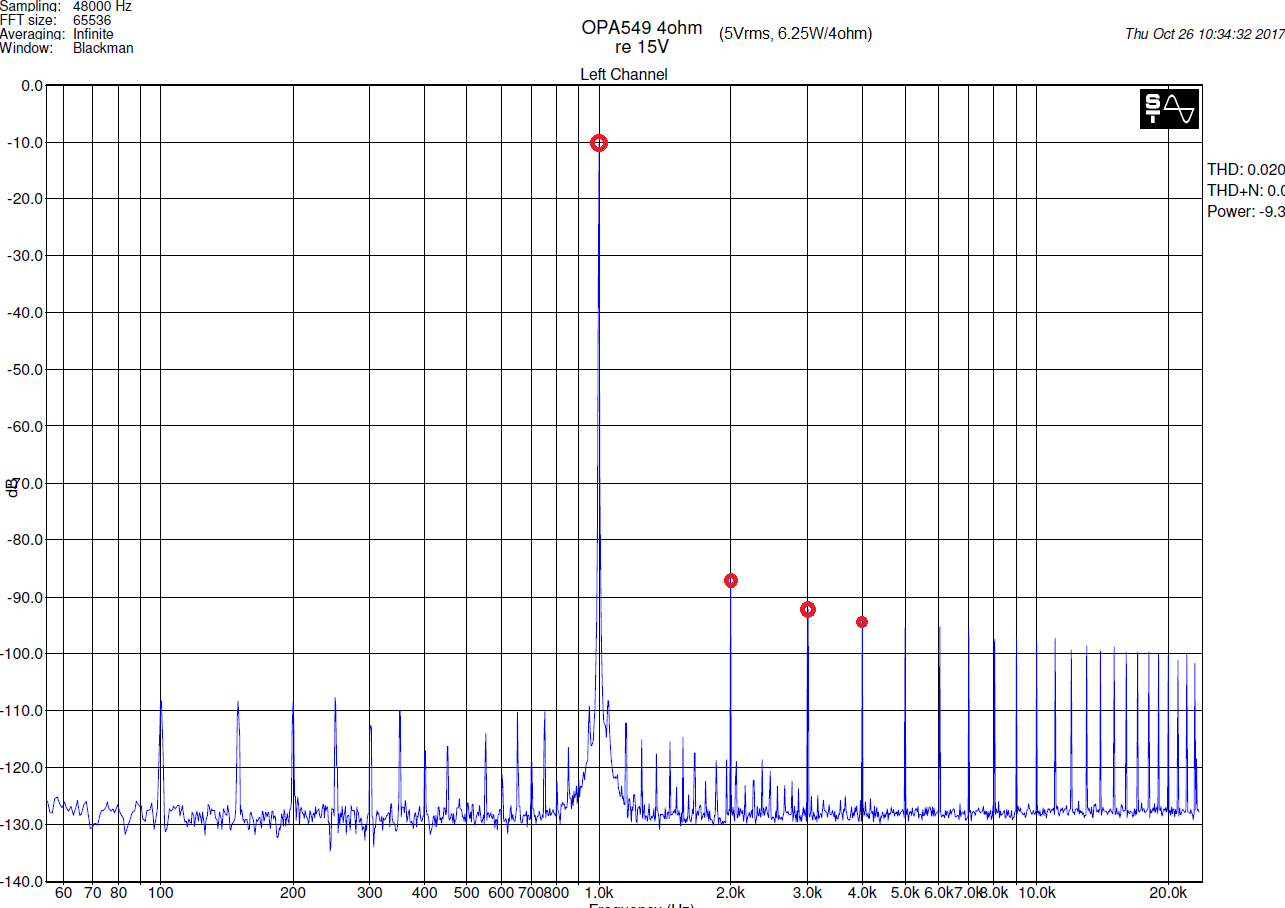Click the 200 Hz x-axis label

[293, 893]
